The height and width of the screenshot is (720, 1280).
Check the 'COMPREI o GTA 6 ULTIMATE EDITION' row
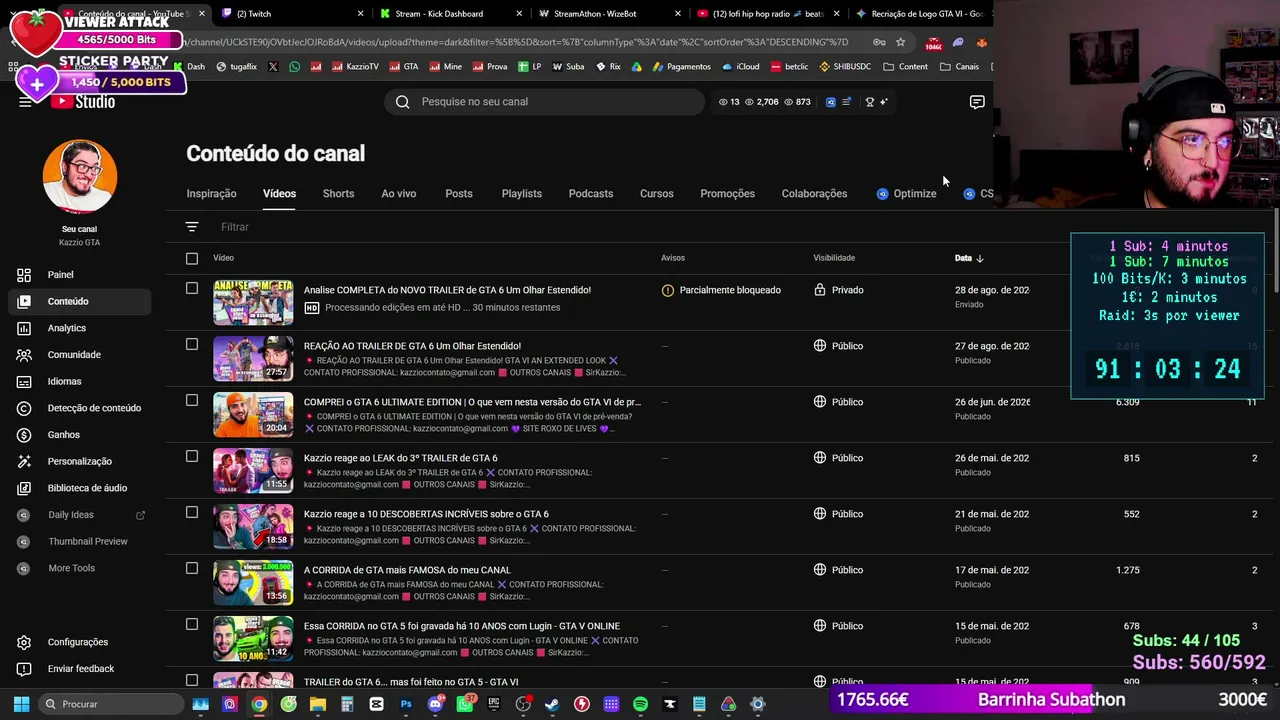point(192,401)
